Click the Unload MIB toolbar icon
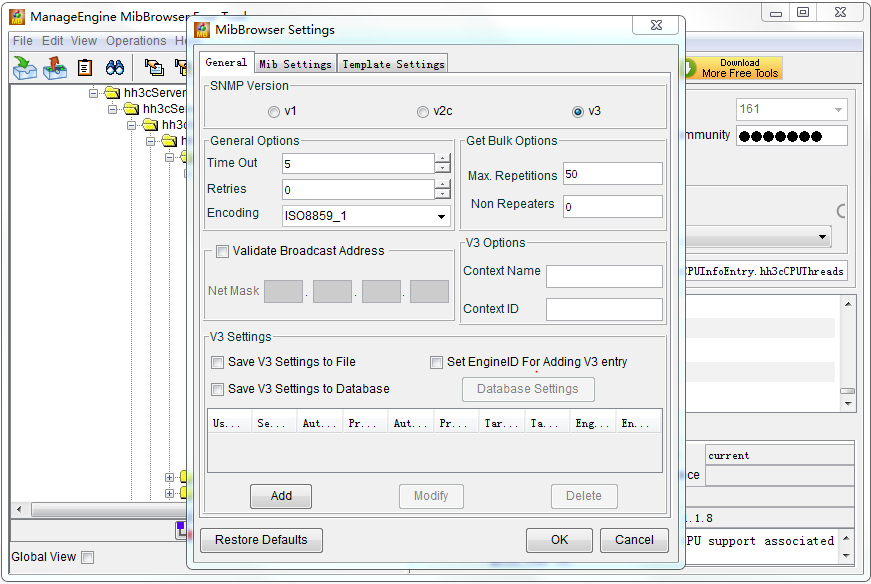Screen dimensions: 871x584 (x=54, y=68)
